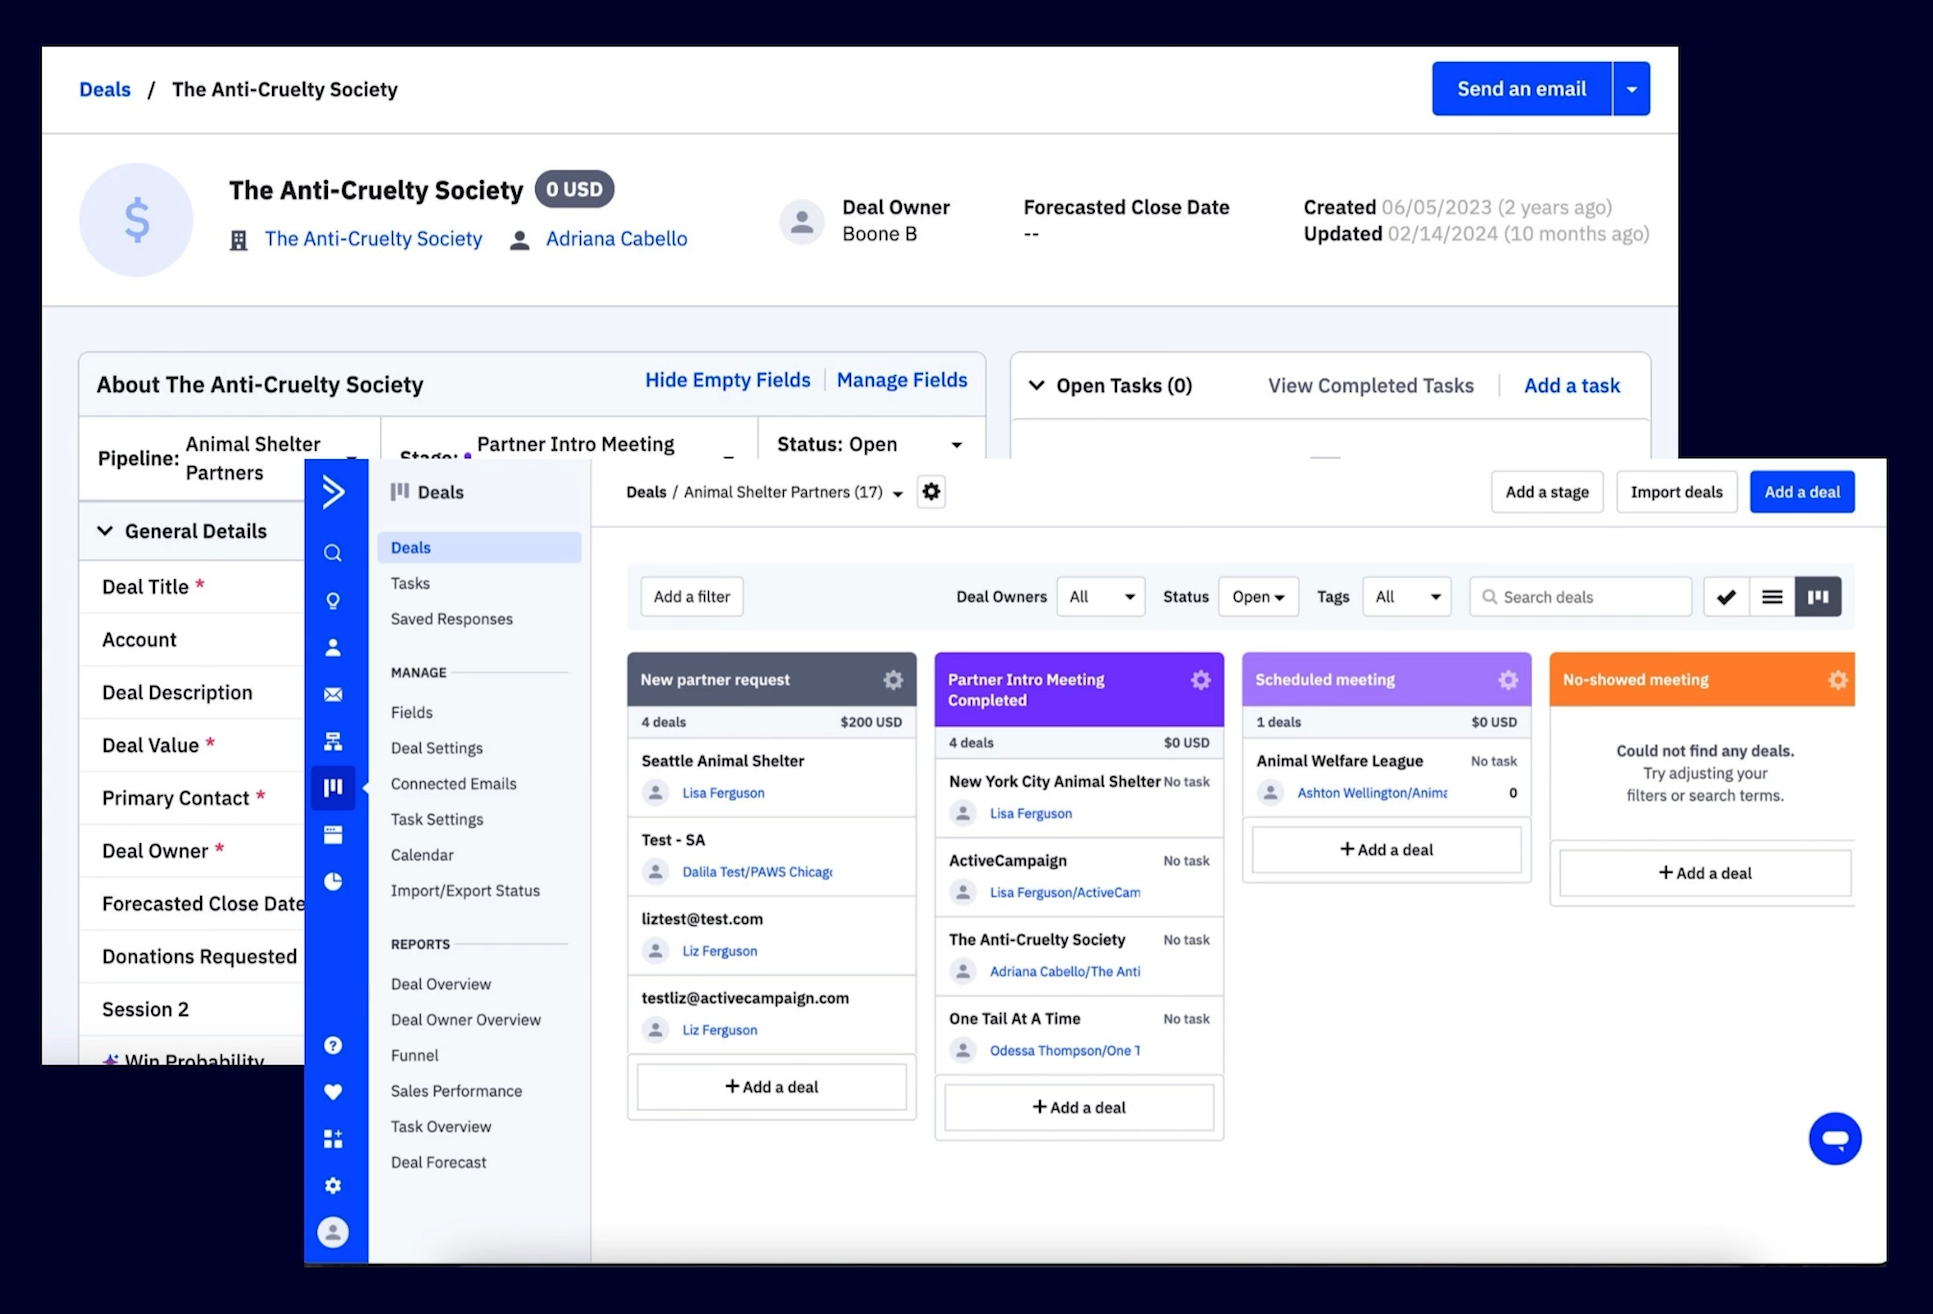The image size is (1933, 1314).
Task: Click the Add a filter button
Action: 692,597
